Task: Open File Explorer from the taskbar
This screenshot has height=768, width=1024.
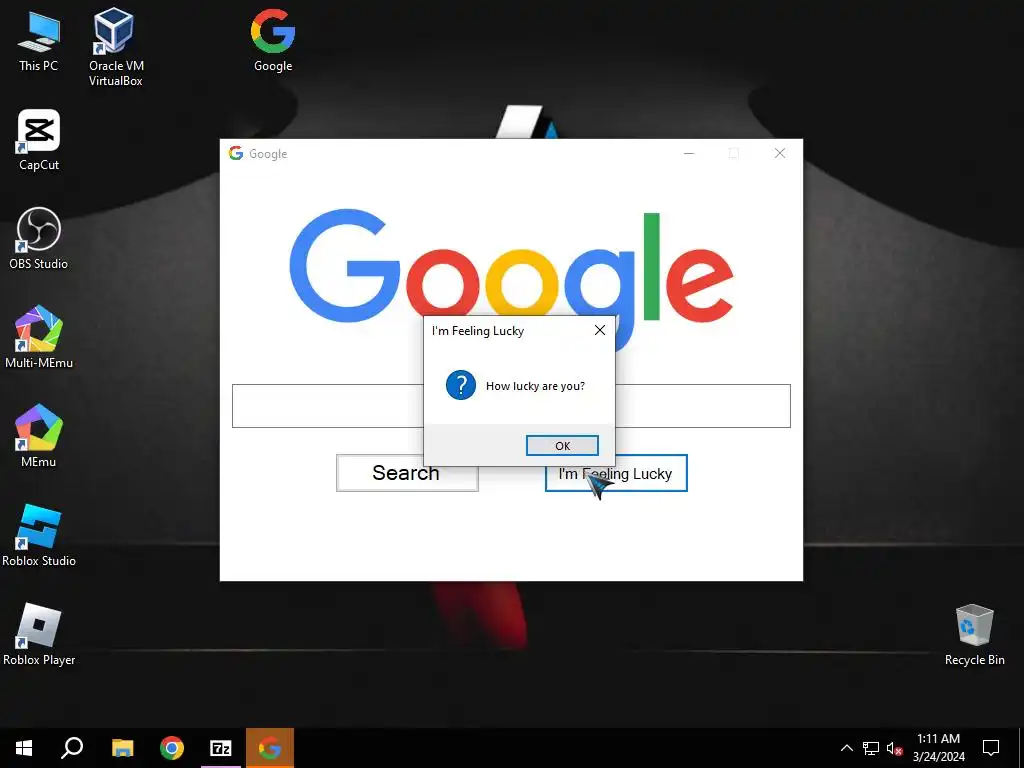Action: click(123, 748)
